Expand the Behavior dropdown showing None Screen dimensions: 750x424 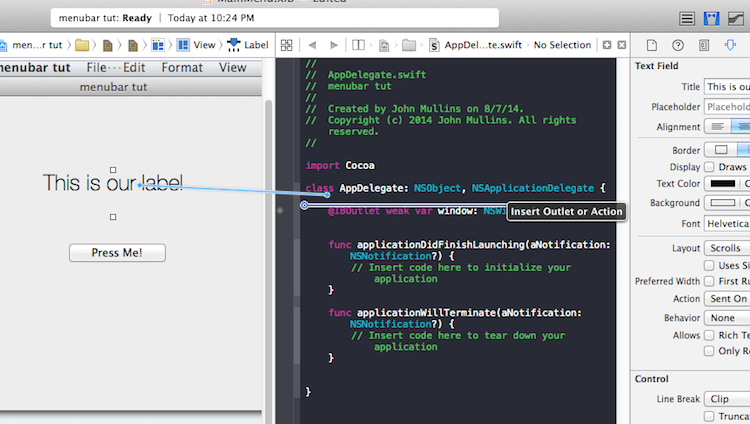[727, 317]
